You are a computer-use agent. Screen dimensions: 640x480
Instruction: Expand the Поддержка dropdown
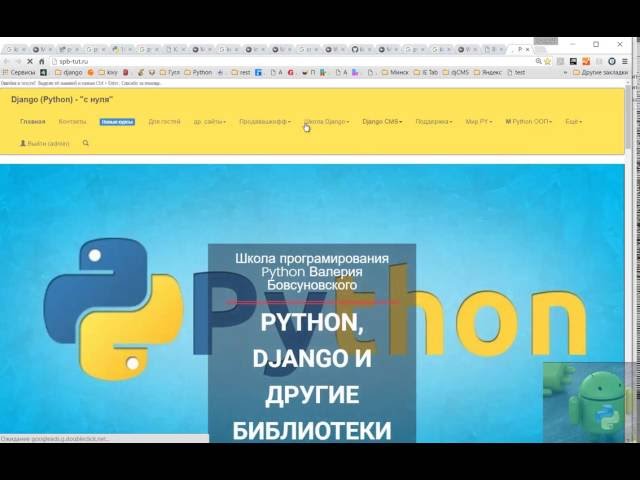(434, 121)
